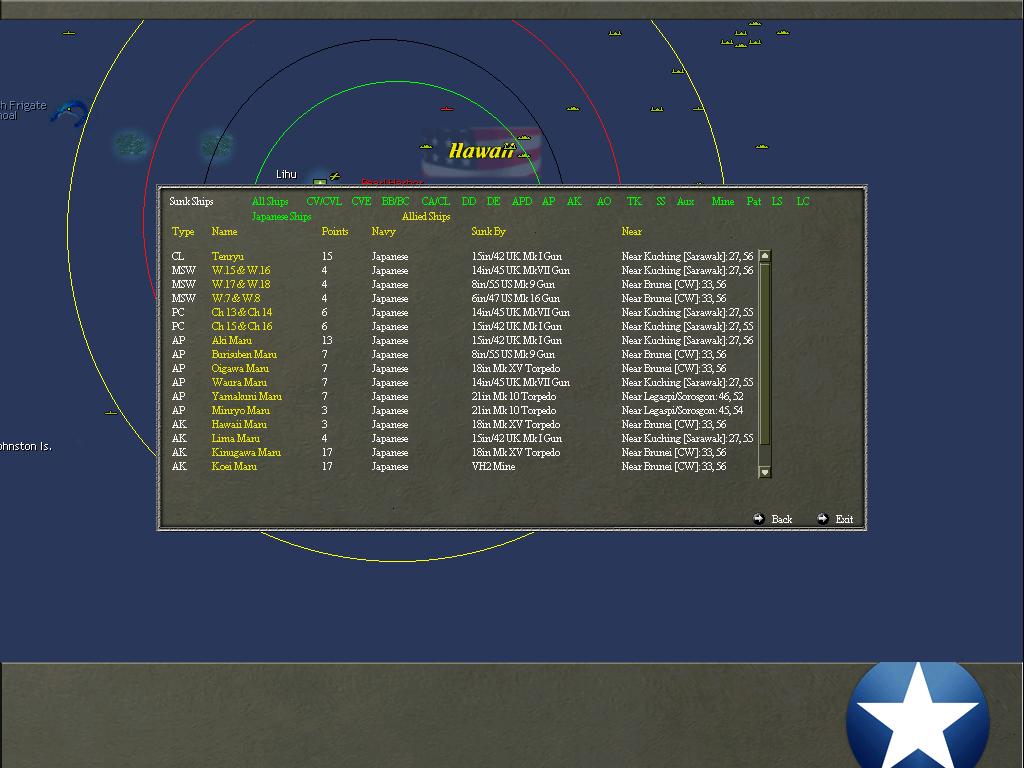Select ship Minryo Maru

pyautogui.click(x=240, y=411)
